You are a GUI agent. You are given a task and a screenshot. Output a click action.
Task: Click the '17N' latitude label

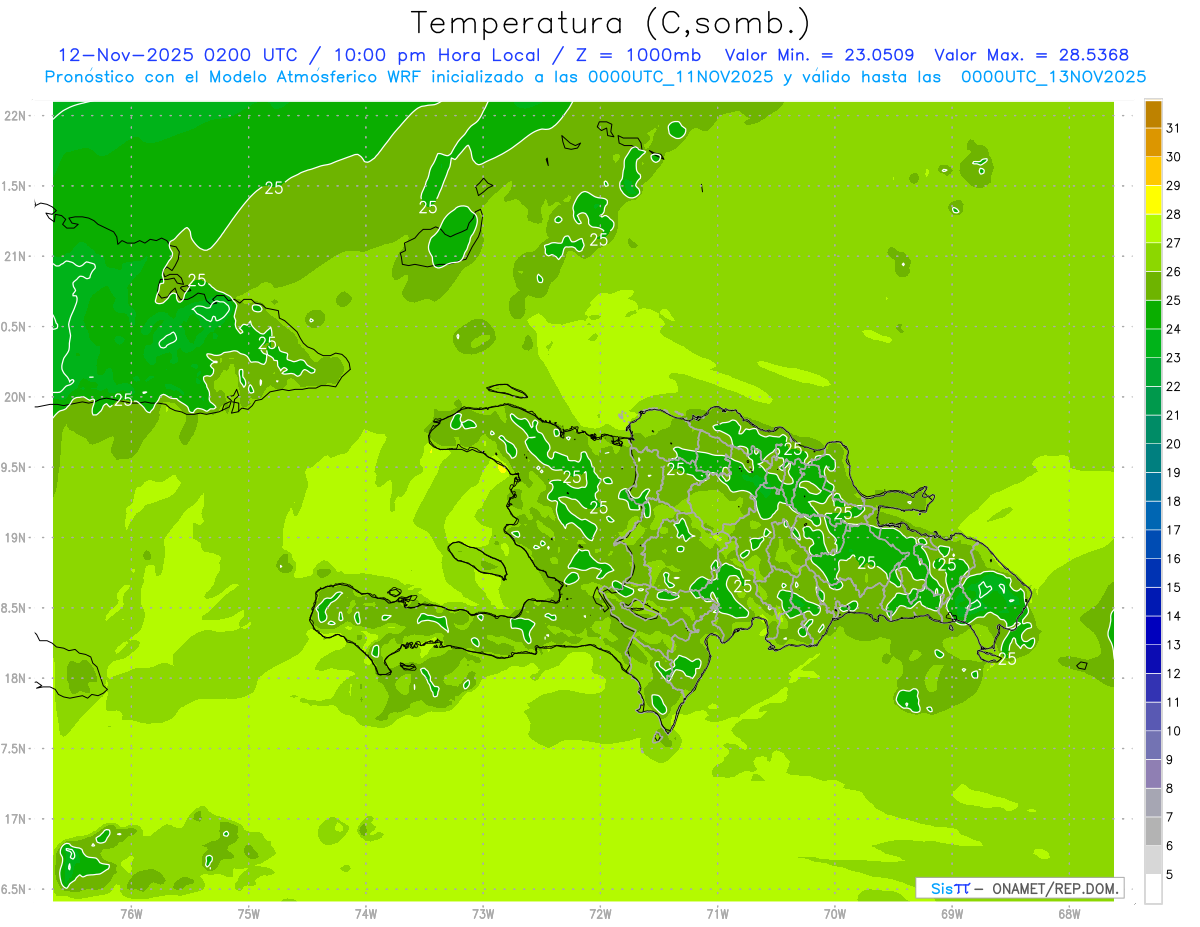pyautogui.click(x=15, y=819)
